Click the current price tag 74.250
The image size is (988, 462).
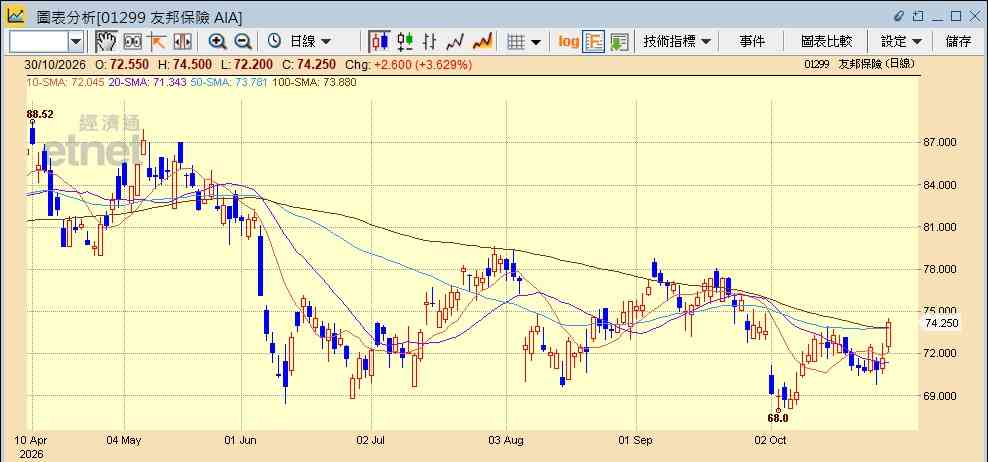click(941, 323)
